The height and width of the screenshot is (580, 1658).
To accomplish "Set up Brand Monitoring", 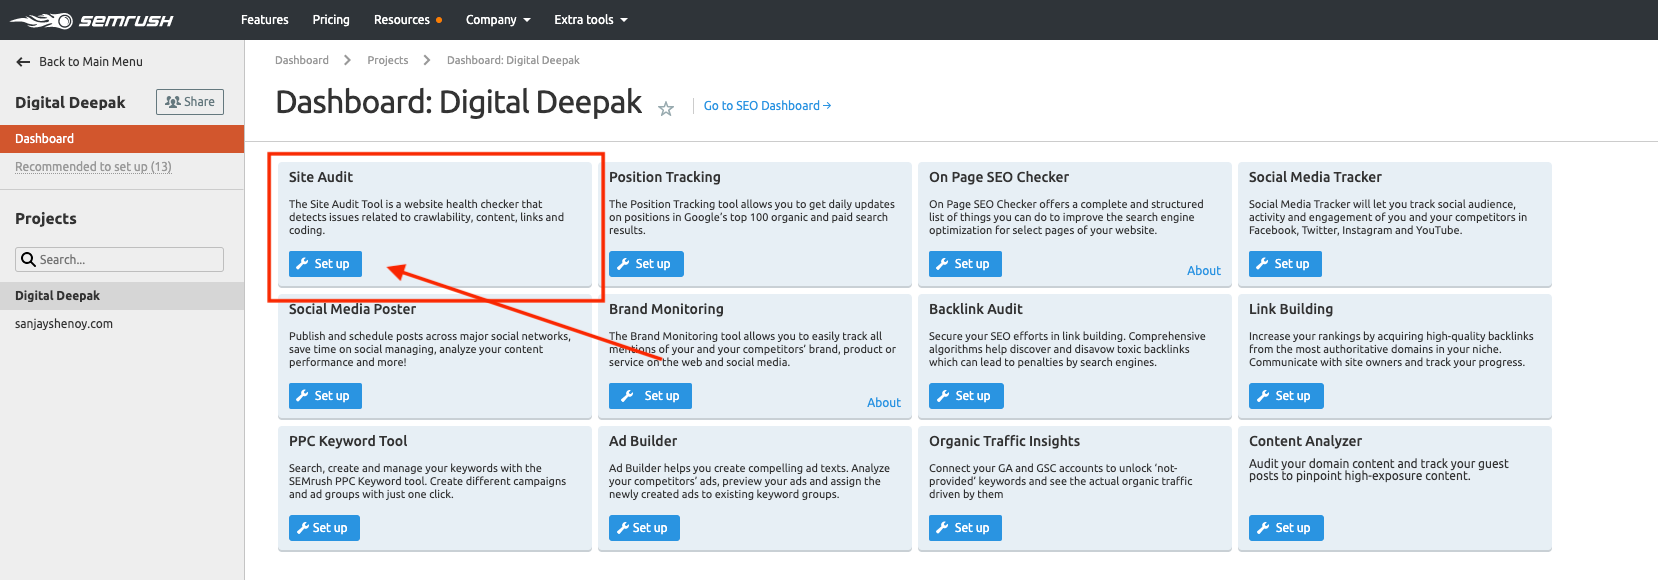I will pos(650,396).
